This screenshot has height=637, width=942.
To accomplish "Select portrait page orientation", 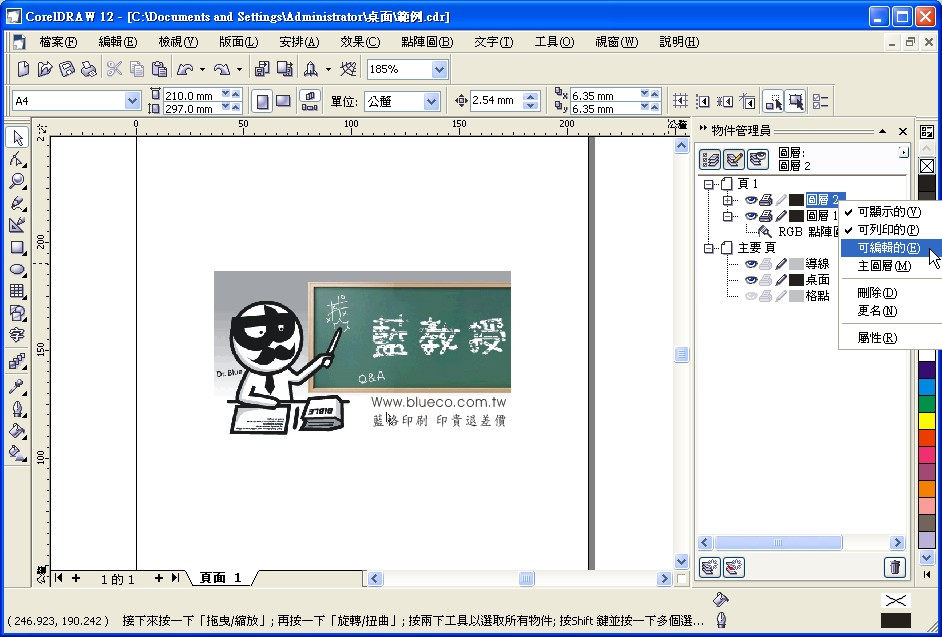I will click(x=263, y=102).
